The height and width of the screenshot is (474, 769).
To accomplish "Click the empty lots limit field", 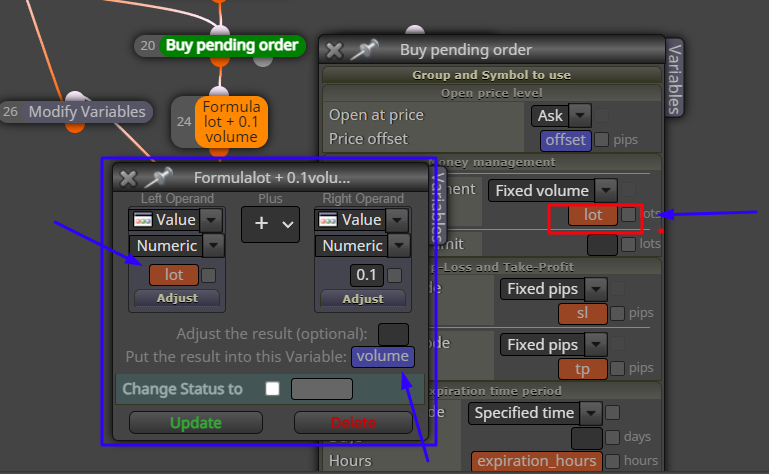I will [602, 244].
